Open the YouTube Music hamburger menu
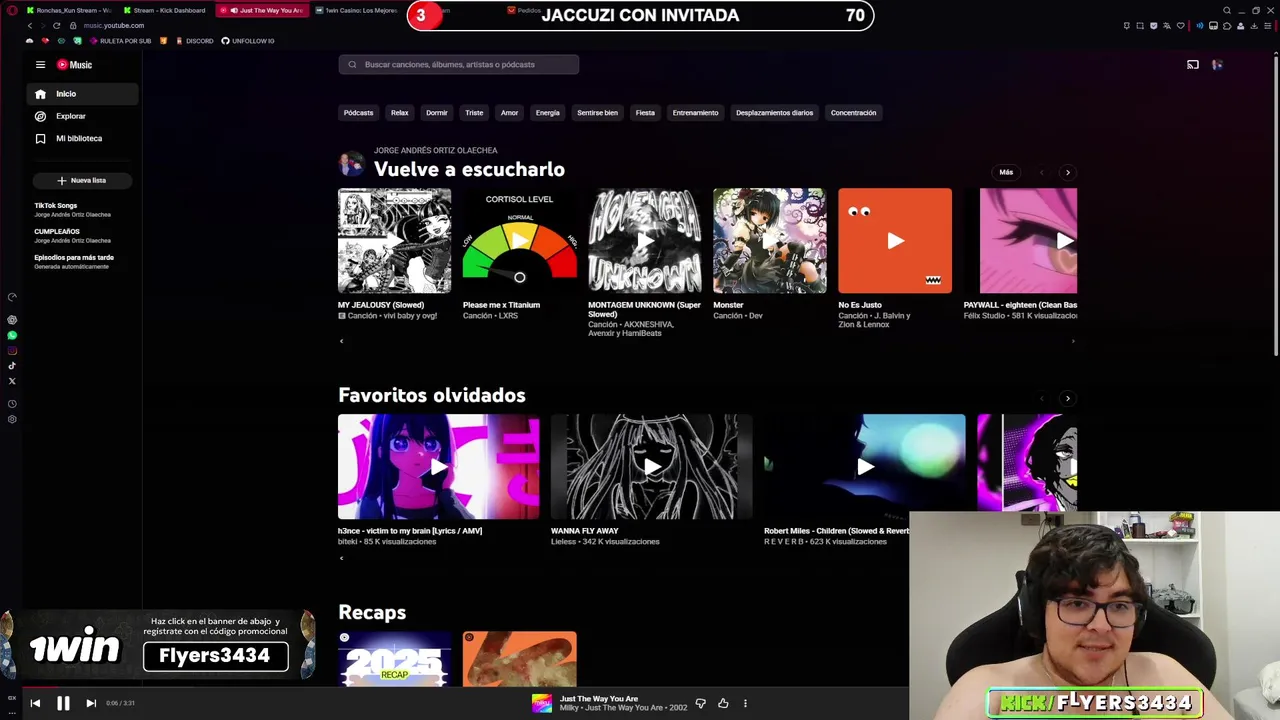The width and height of the screenshot is (1280, 720). click(x=40, y=65)
